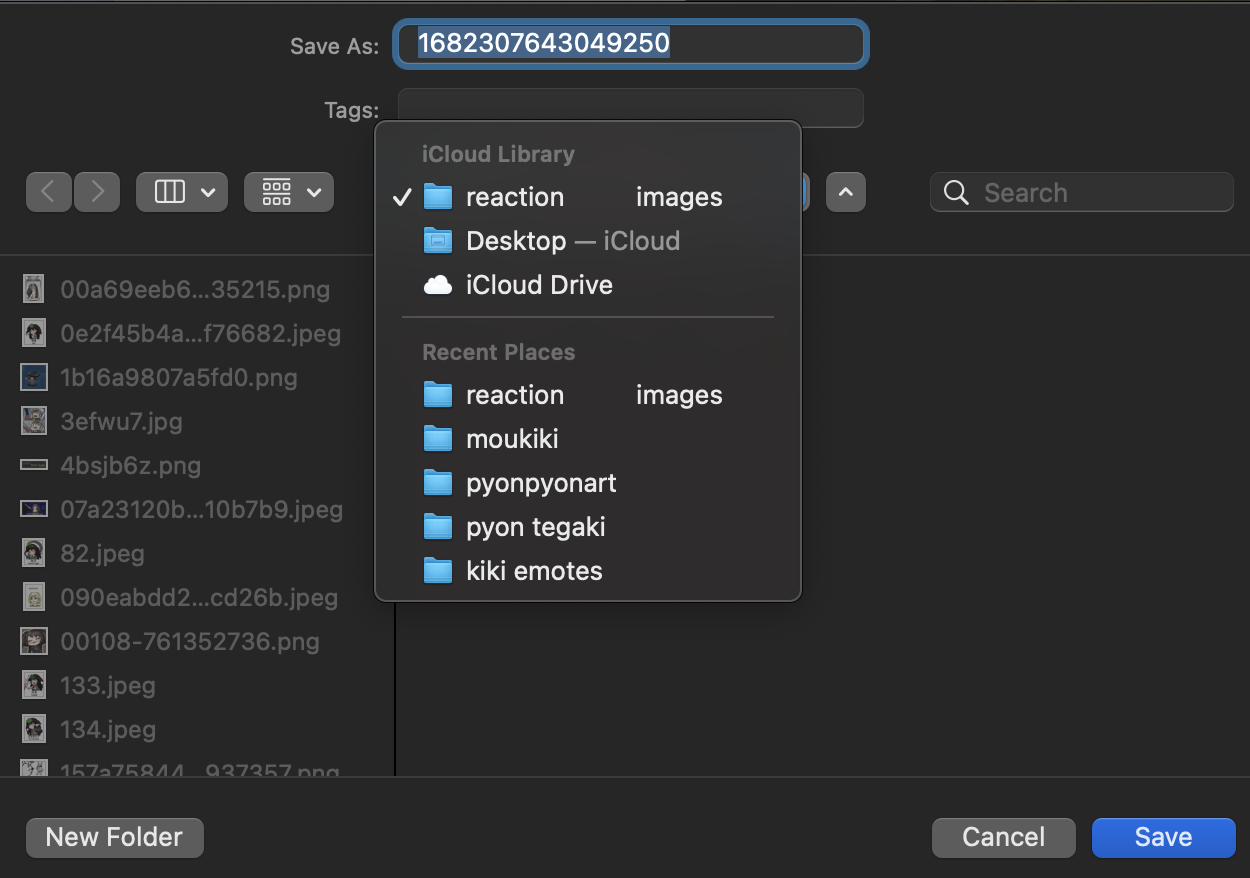Select the 3efwu7.jpg file thumbnail
Viewport: 1250px width, 878px height.
[34, 421]
